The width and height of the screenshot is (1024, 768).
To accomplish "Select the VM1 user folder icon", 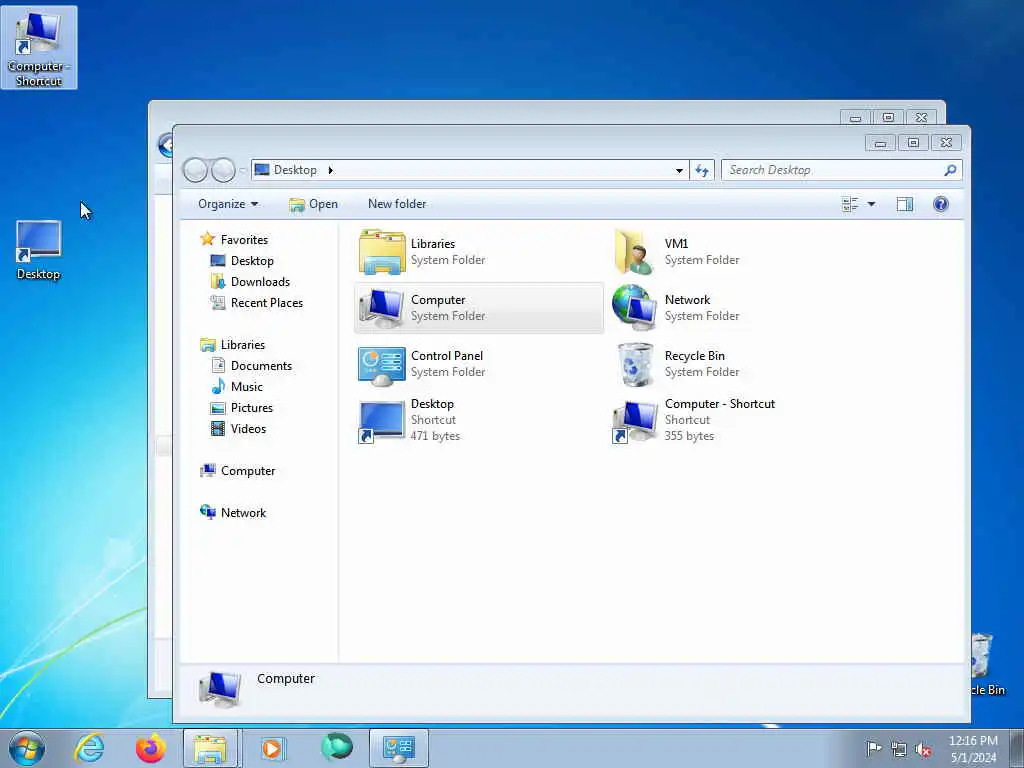I will pos(634,252).
